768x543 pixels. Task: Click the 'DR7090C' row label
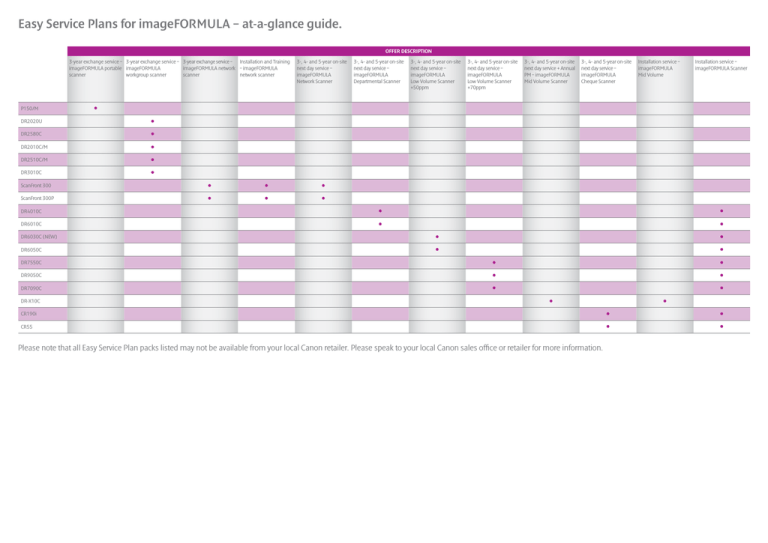click(31, 288)
